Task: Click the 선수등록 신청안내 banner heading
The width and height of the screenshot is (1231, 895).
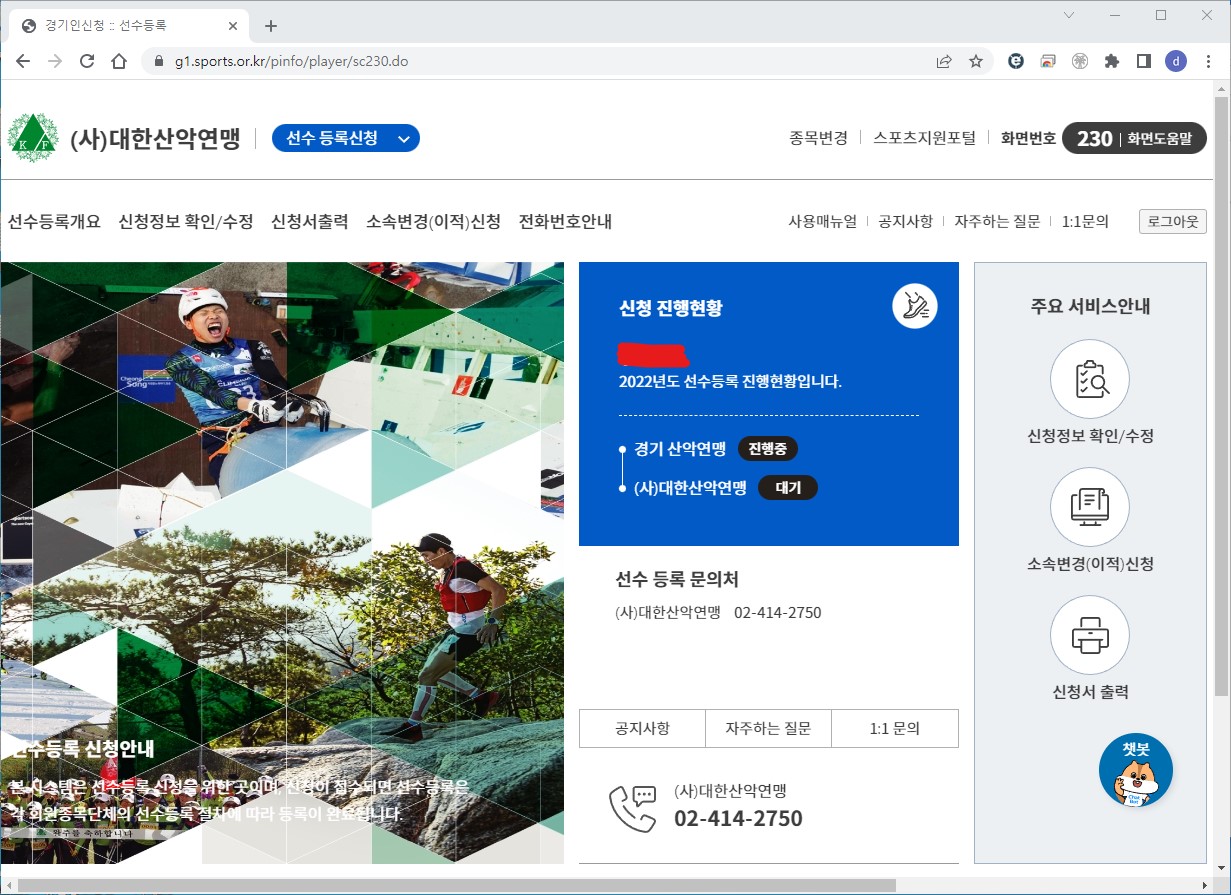Action: 80,748
